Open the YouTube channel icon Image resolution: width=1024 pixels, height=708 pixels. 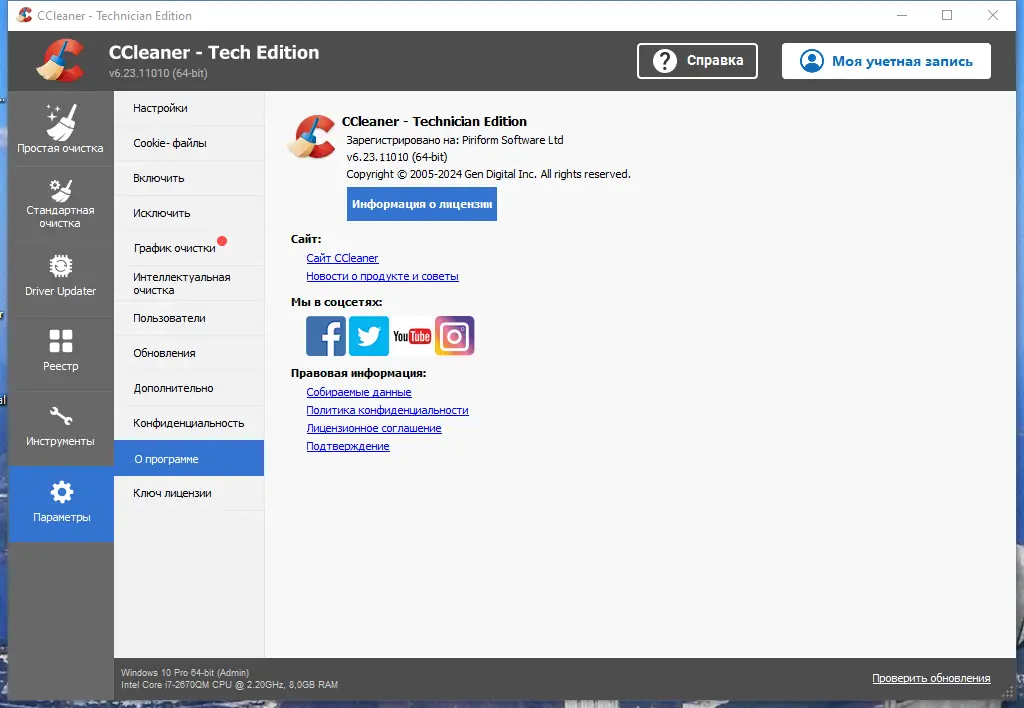click(411, 336)
